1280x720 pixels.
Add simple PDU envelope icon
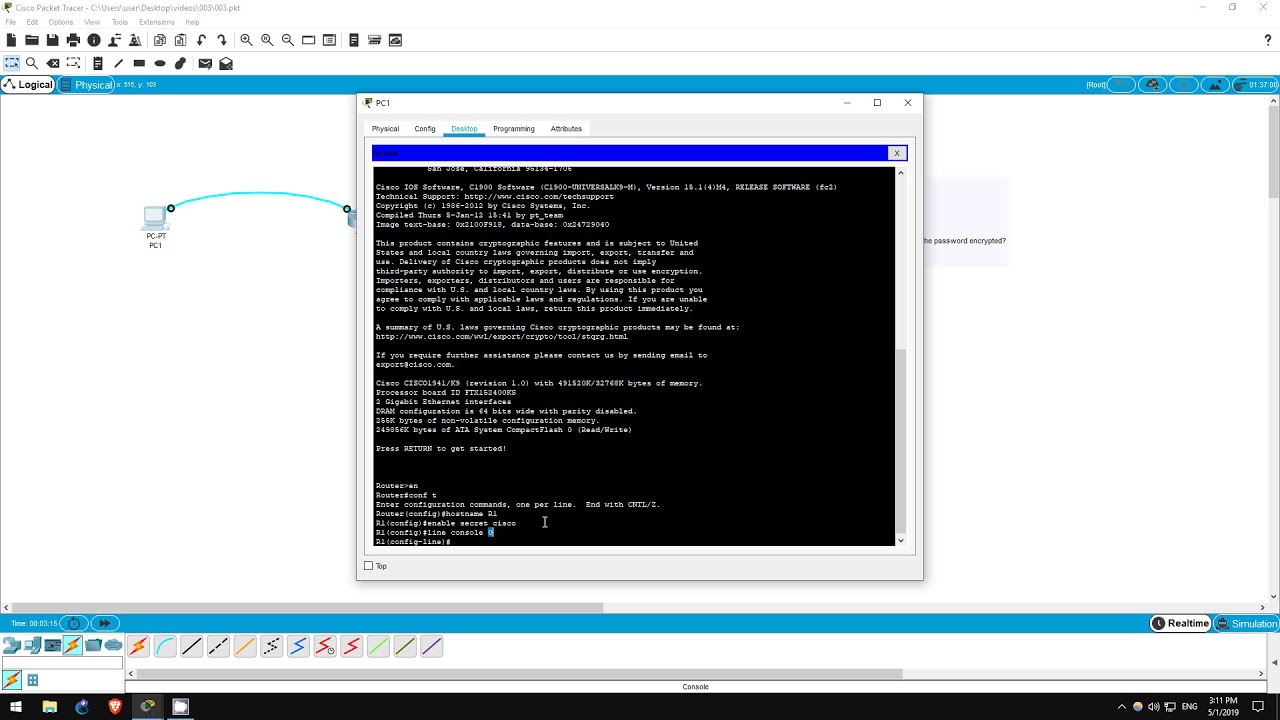(x=205, y=63)
